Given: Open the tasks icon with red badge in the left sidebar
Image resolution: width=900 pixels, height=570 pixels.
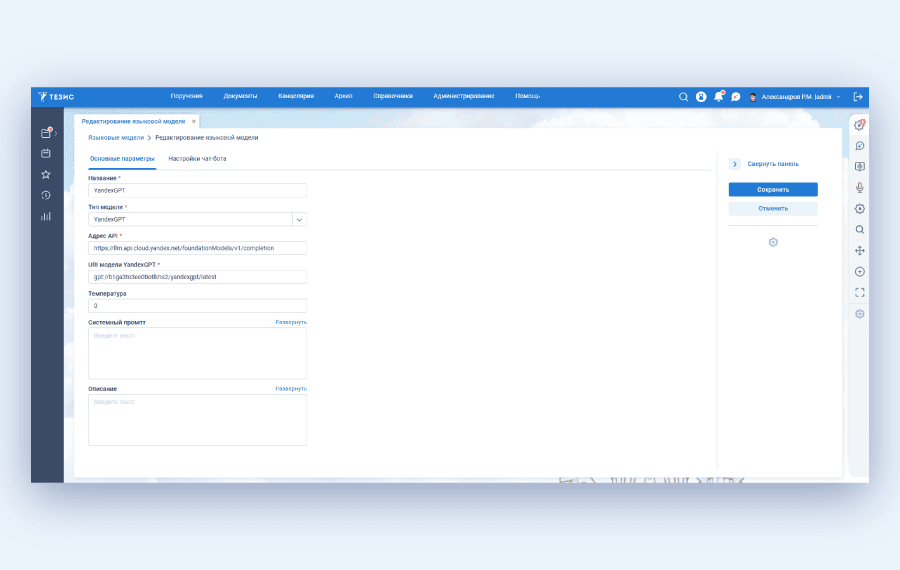Looking at the screenshot, I should (46, 133).
